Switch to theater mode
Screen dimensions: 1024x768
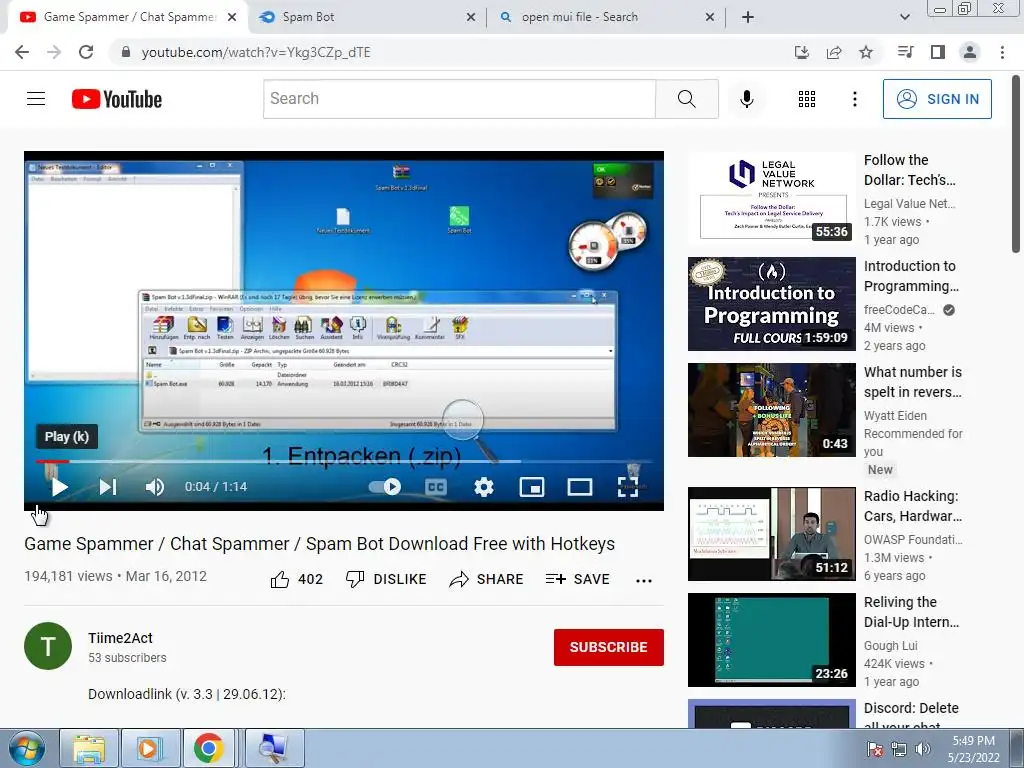pos(579,487)
